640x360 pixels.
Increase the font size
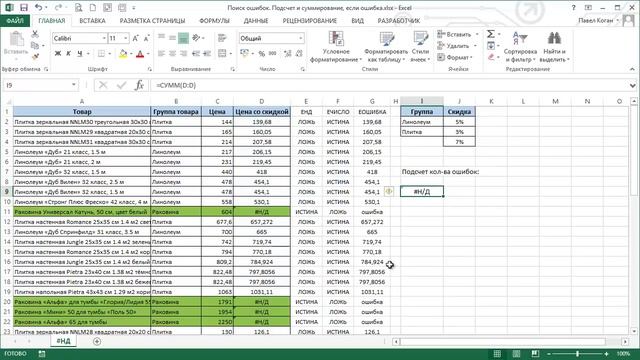click(136, 38)
